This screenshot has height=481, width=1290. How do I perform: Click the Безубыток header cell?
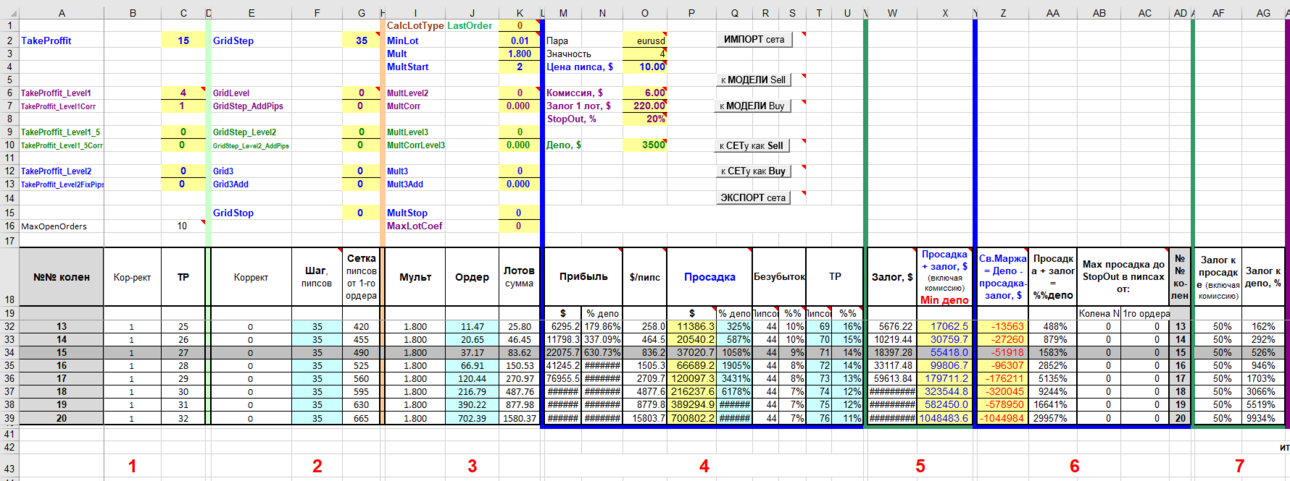point(777,276)
